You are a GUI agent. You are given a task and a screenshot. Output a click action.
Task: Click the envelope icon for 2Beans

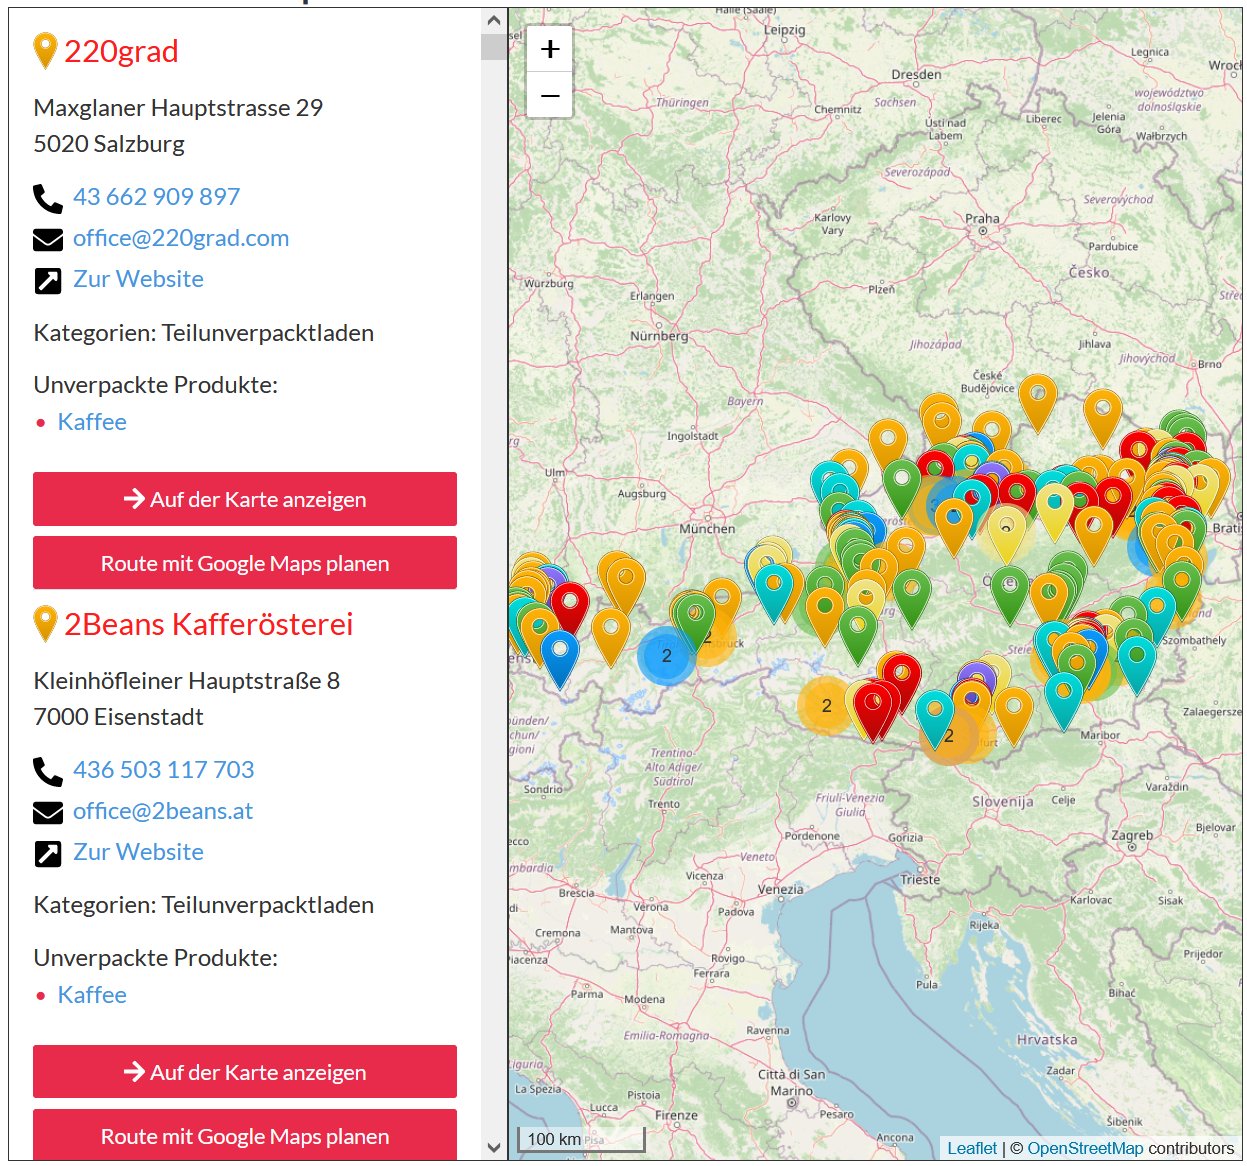(x=48, y=812)
